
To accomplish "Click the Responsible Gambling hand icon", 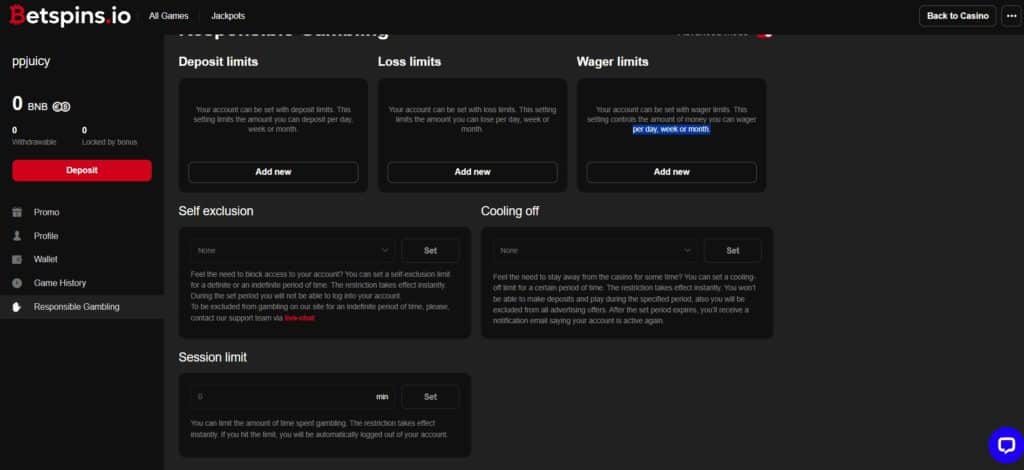I will click(x=16, y=307).
